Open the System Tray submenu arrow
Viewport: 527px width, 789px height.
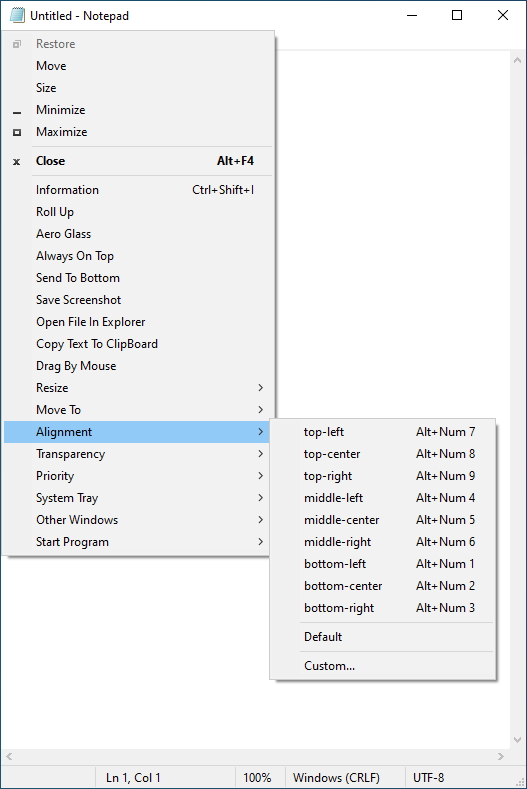pyautogui.click(x=260, y=498)
